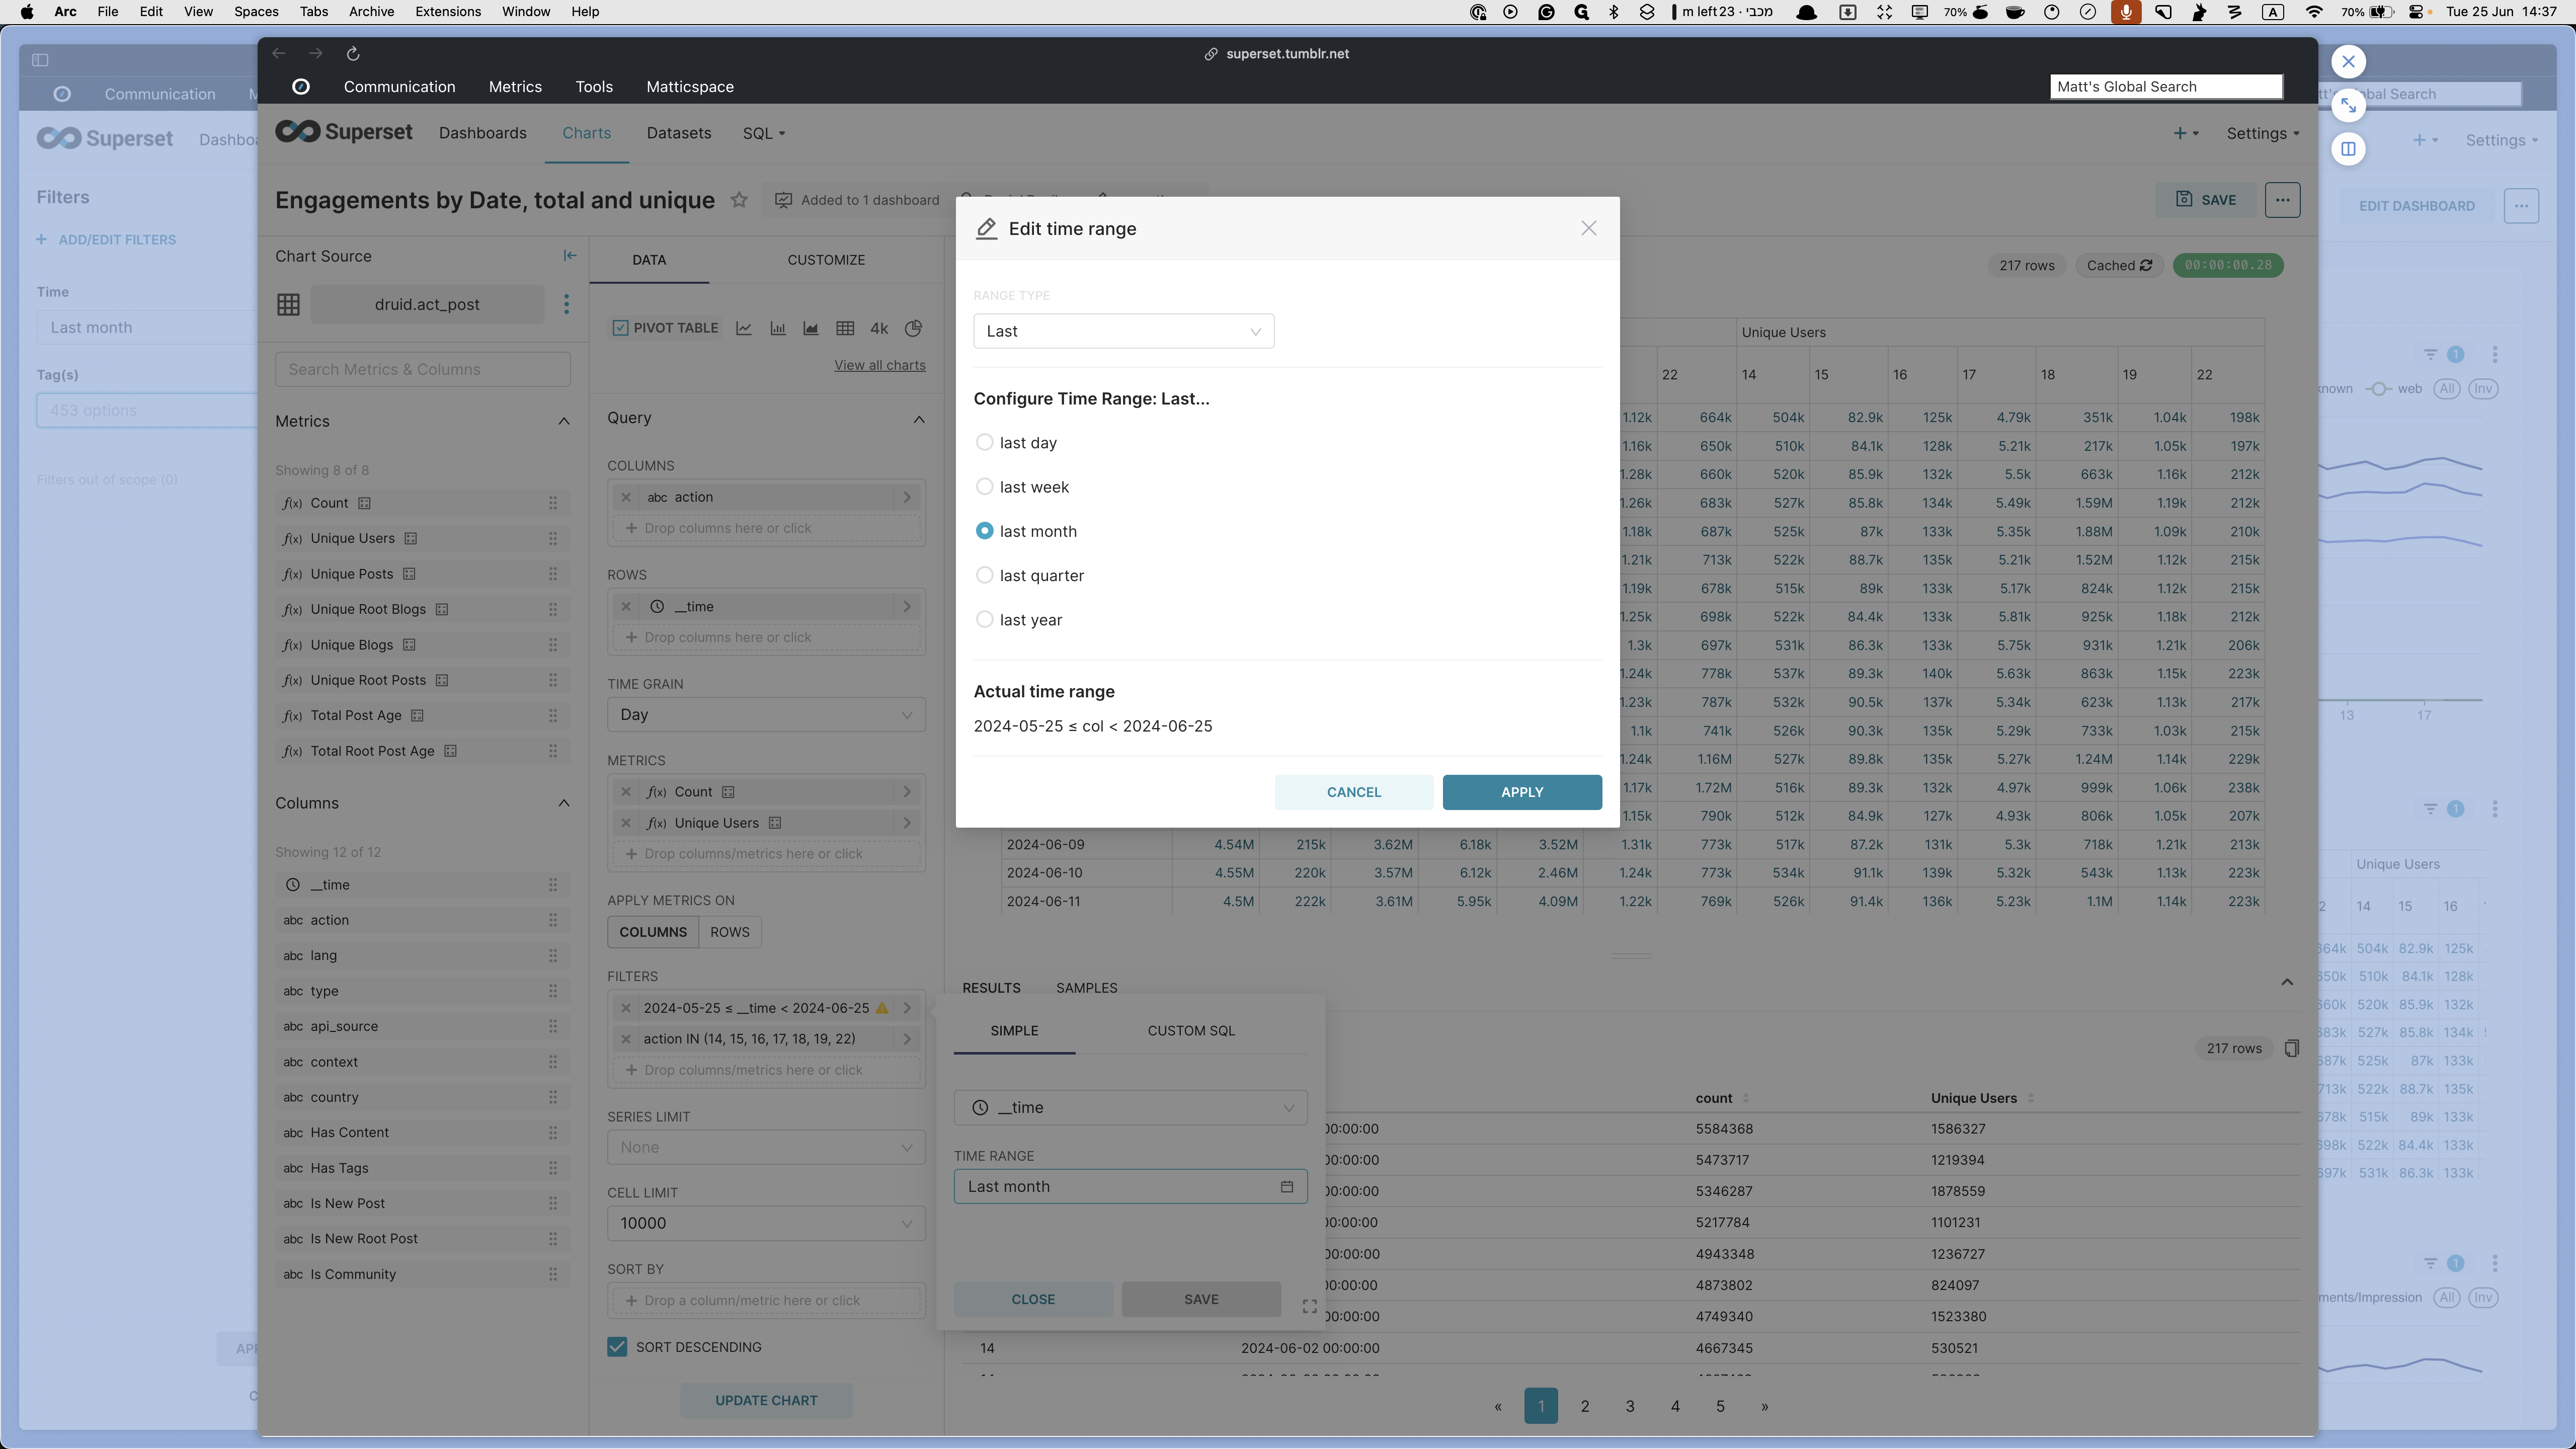Collapse the Metrics section
This screenshot has width=2576, height=1449.
(564, 421)
